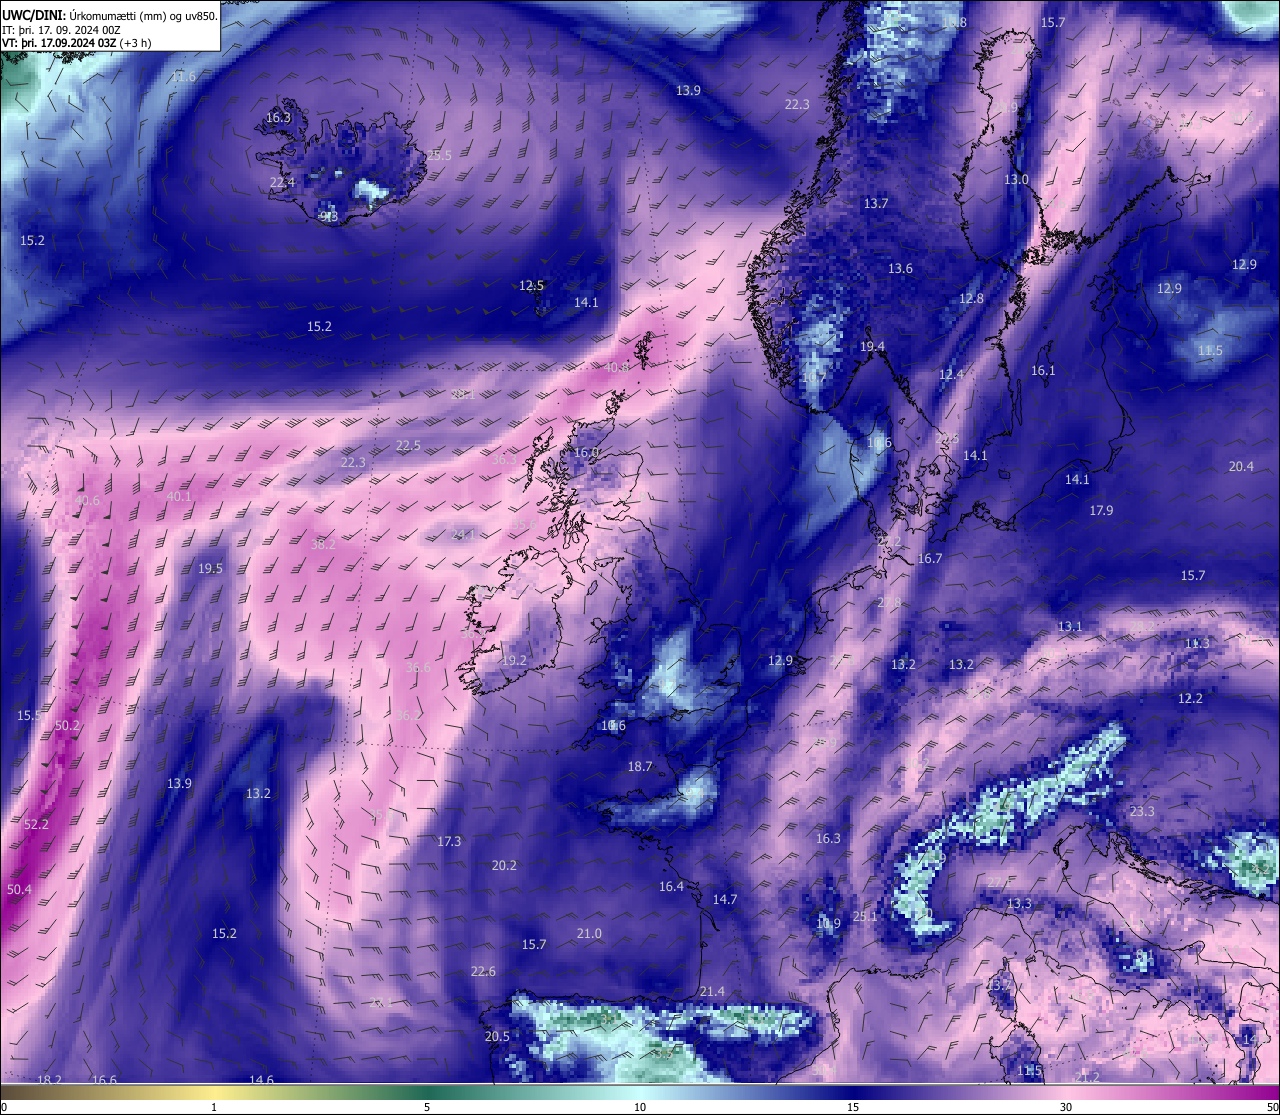Click the value 21.4 near the Pyrenees coast
Image resolution: width=1280 pixels, height=1115 pixels.
(x=712, y=991)
